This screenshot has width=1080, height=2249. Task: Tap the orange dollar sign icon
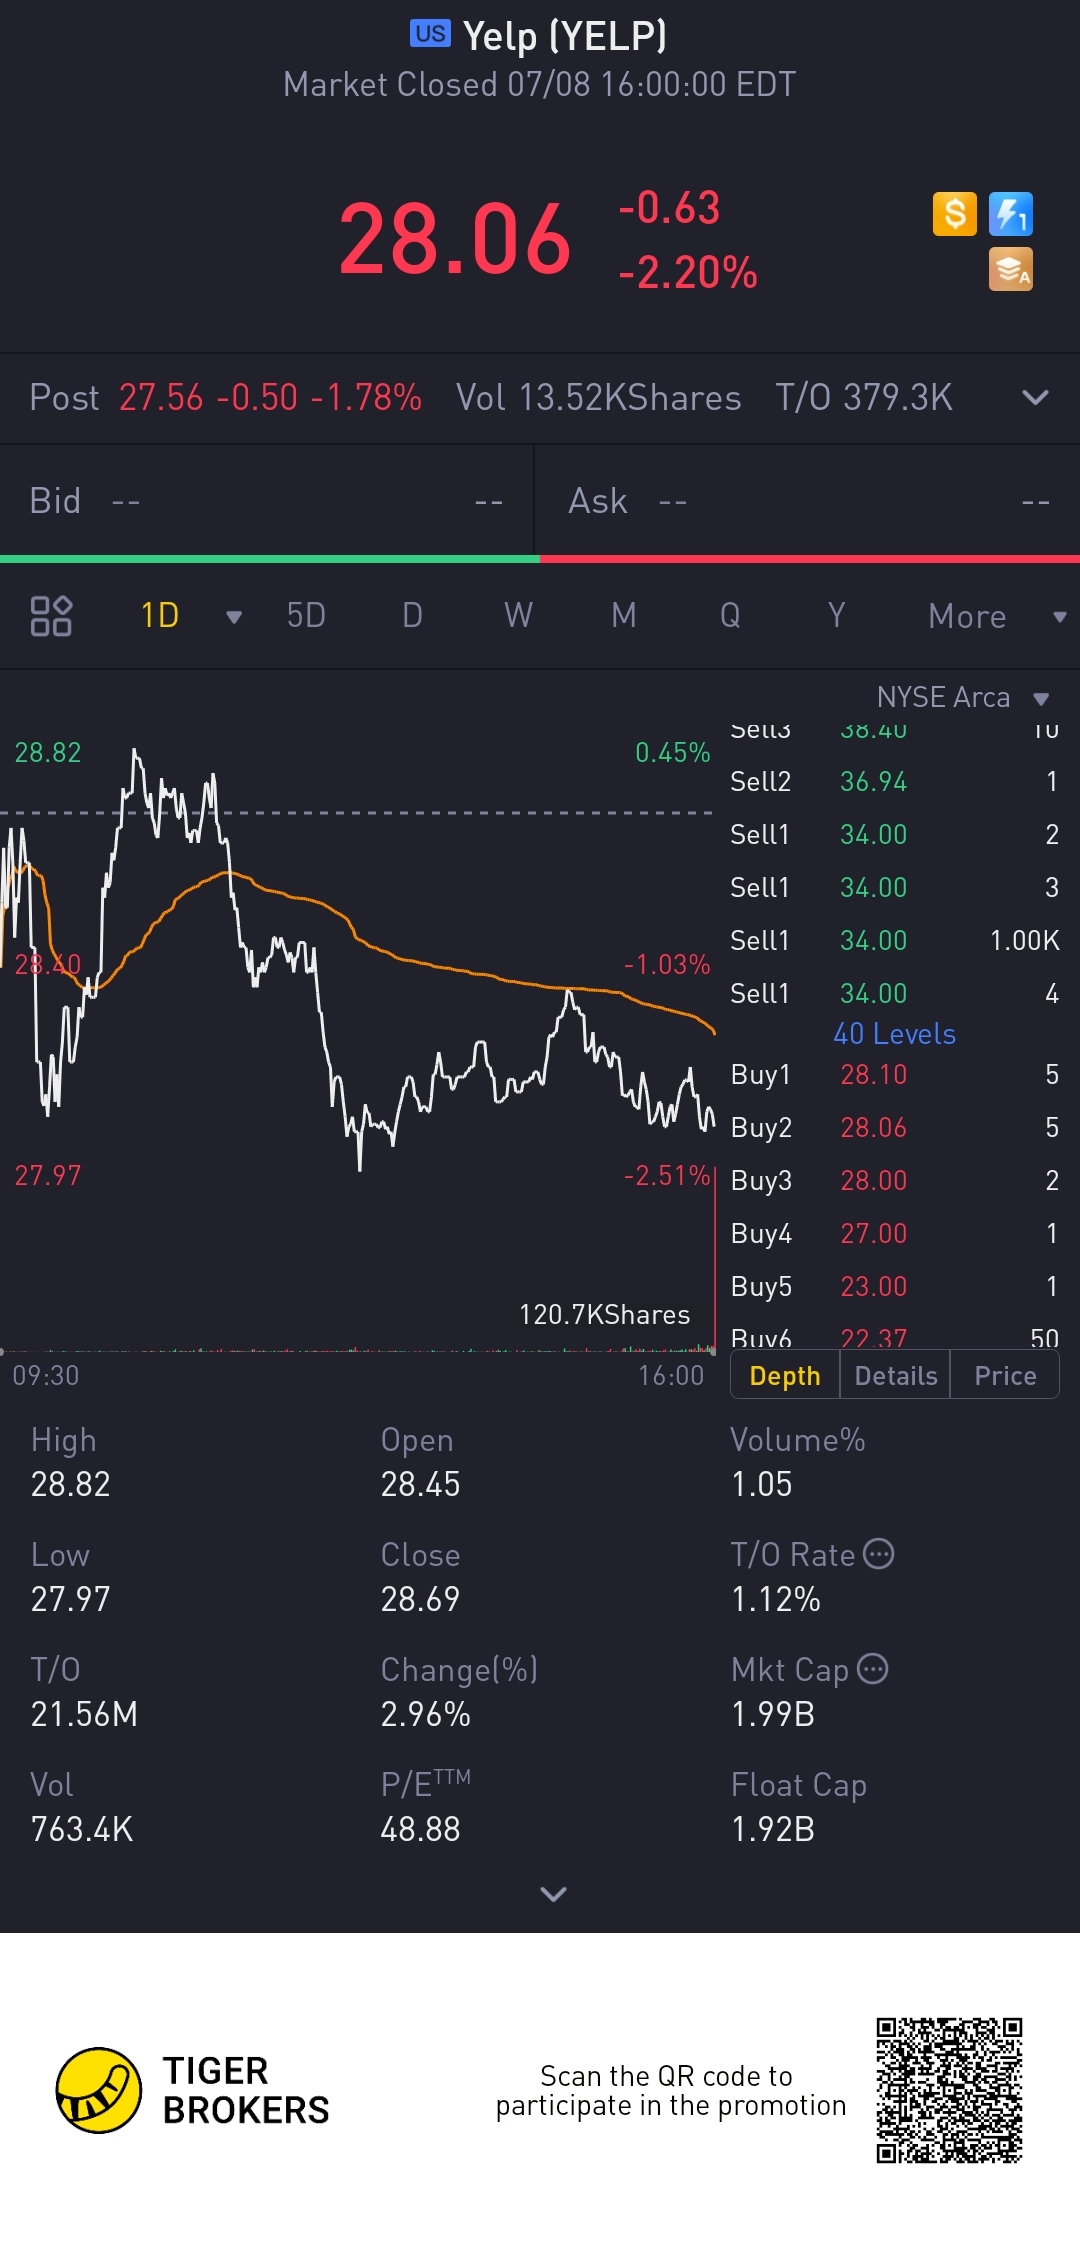tap(954, 214)
